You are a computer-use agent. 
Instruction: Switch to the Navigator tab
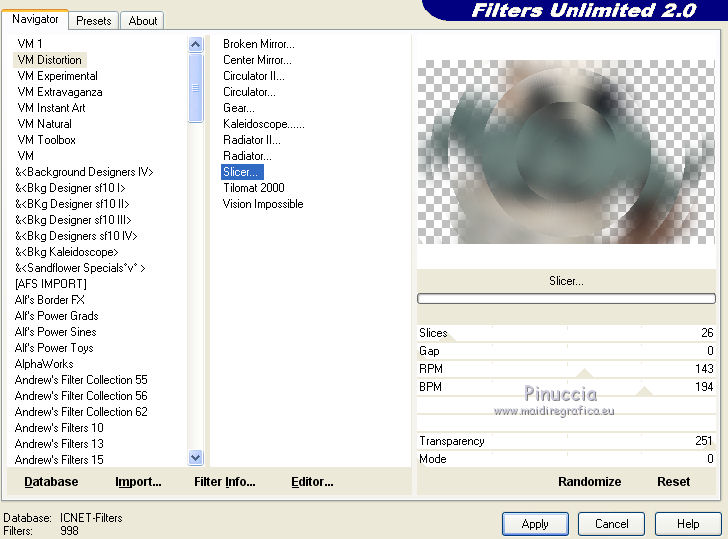click(35, 19)
